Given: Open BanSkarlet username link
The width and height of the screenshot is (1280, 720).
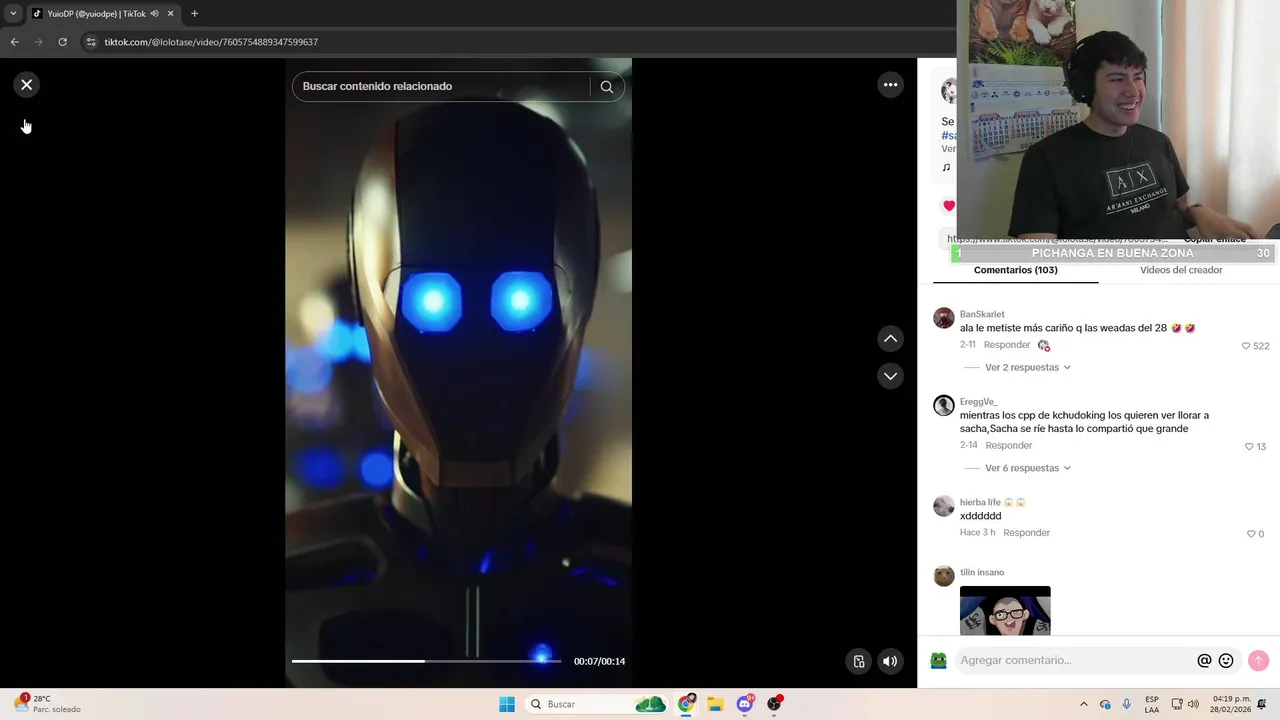Looking at the screenshot, I should pyautogui.click(x=982, y=314).
